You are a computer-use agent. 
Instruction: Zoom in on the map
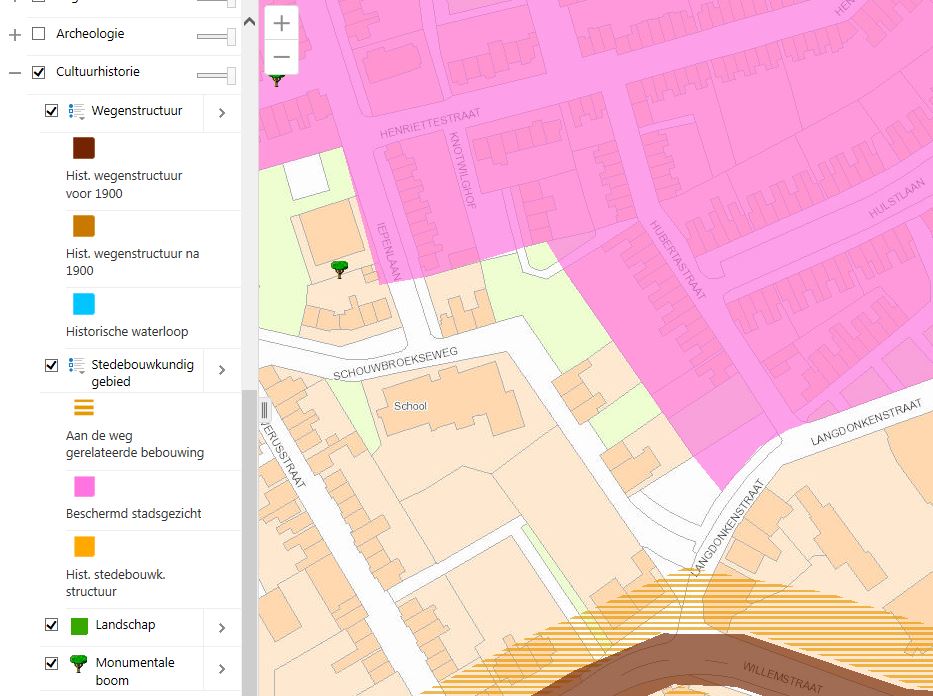tap(281, 23)
